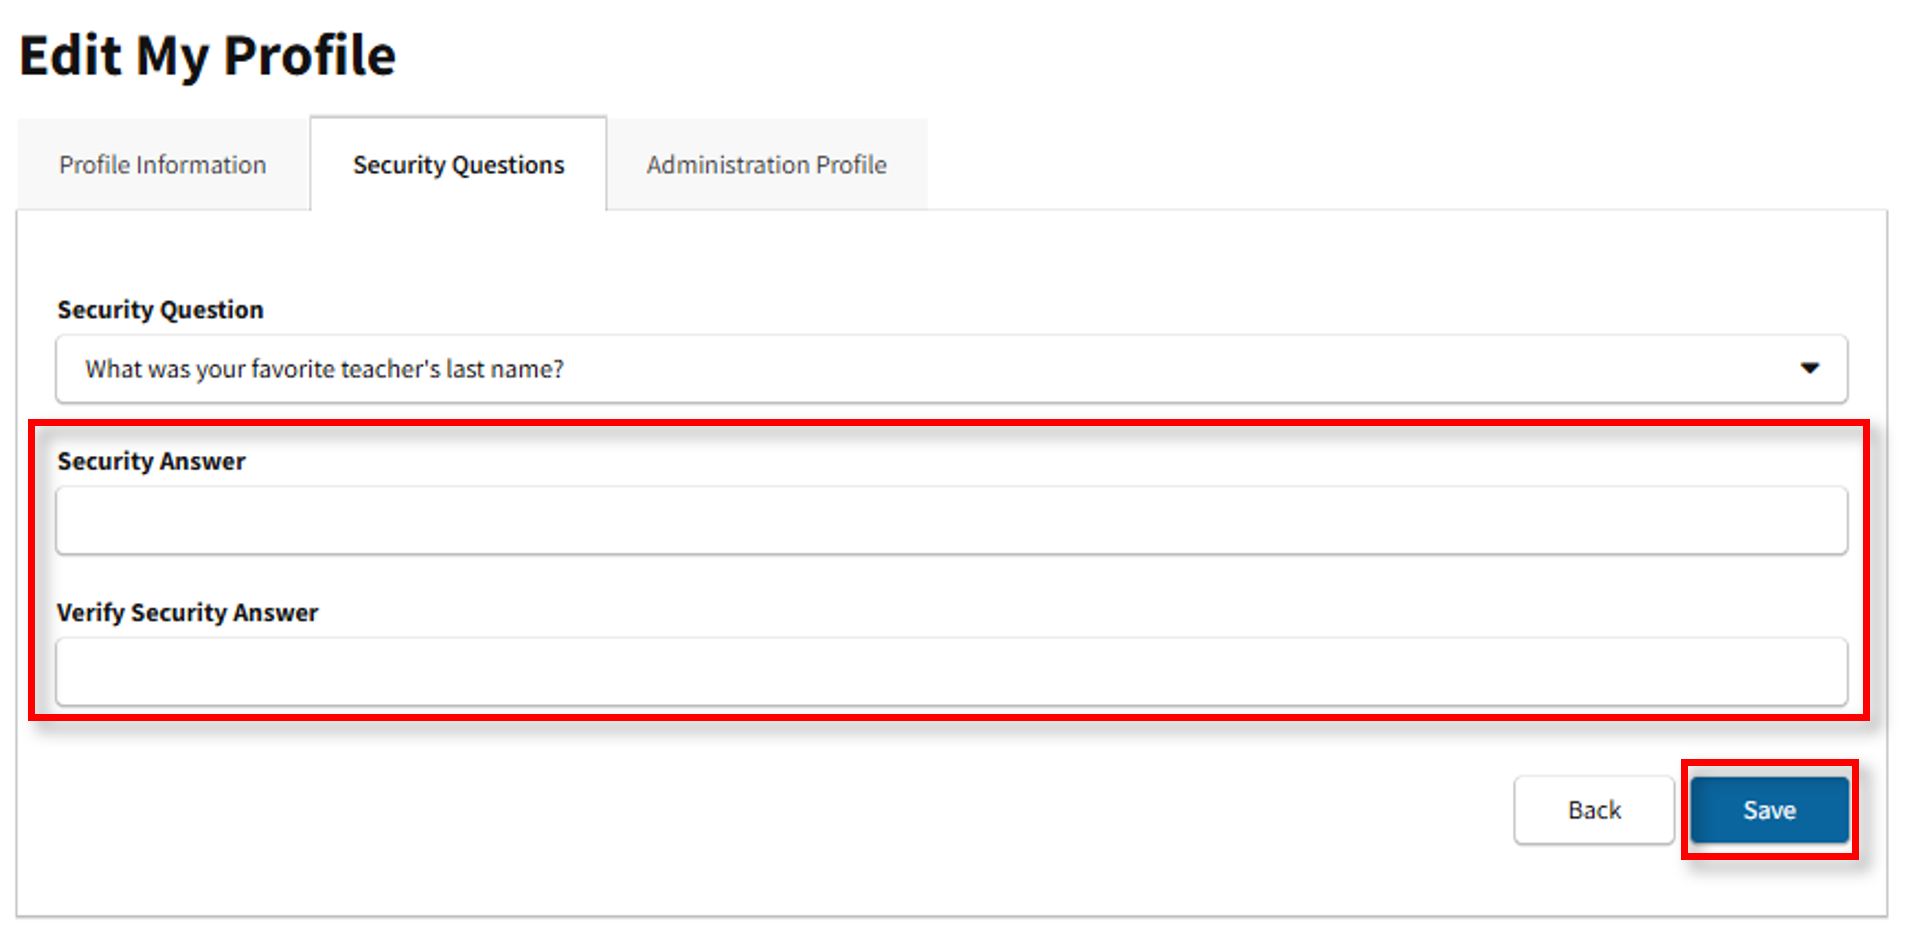Select the Security Questions tab
Screen dimensions: 1906x935
[x=458, y=165]
